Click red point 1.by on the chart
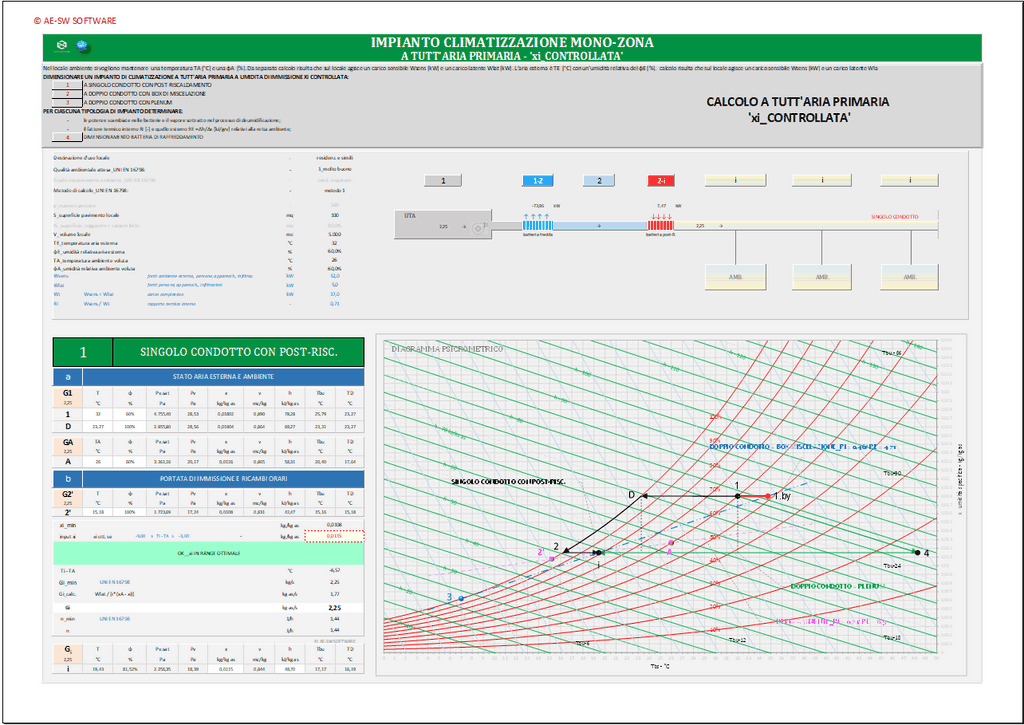 point(767,496)
